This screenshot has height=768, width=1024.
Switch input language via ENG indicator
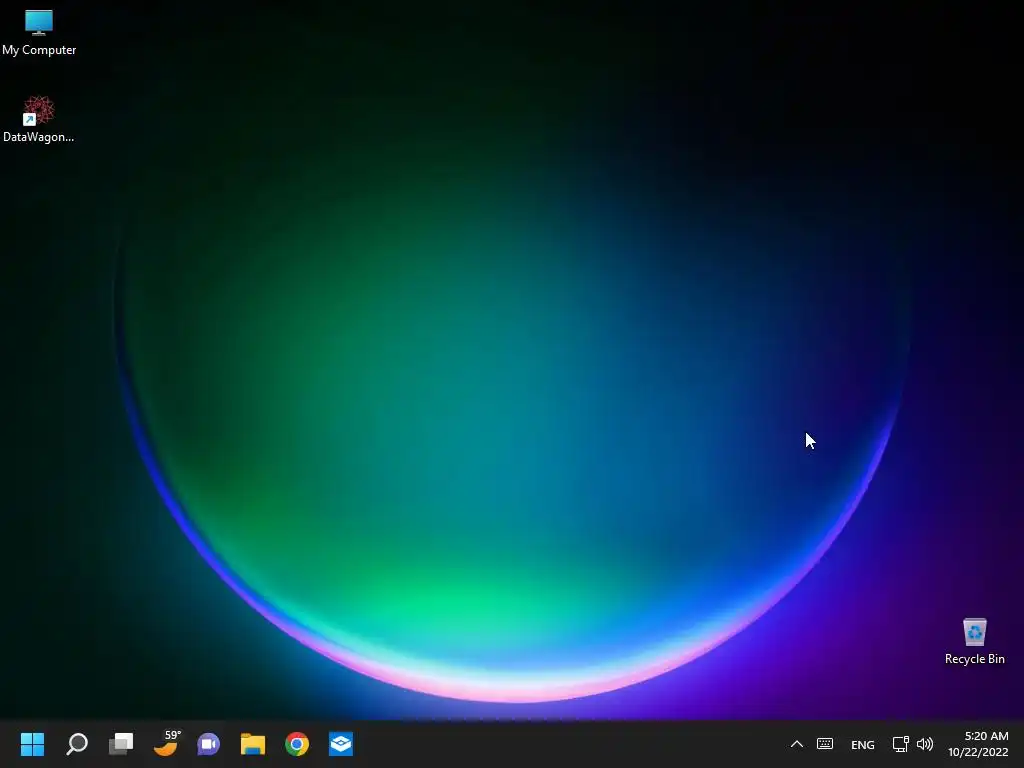(x=863, y=744)
